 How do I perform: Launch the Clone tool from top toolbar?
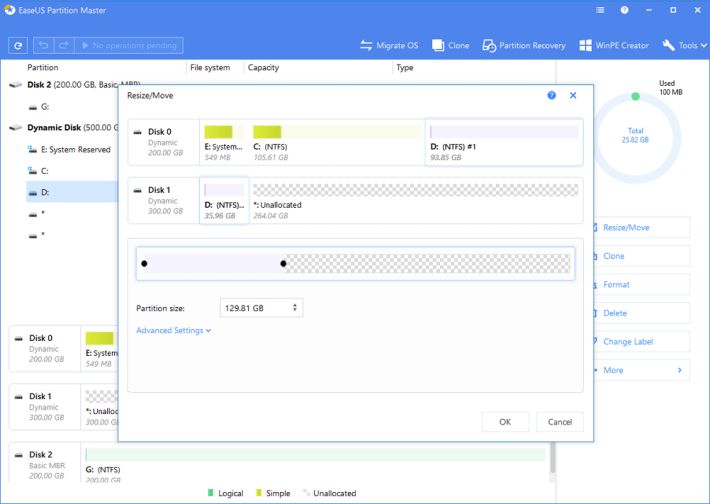click(x=450, y=46)
